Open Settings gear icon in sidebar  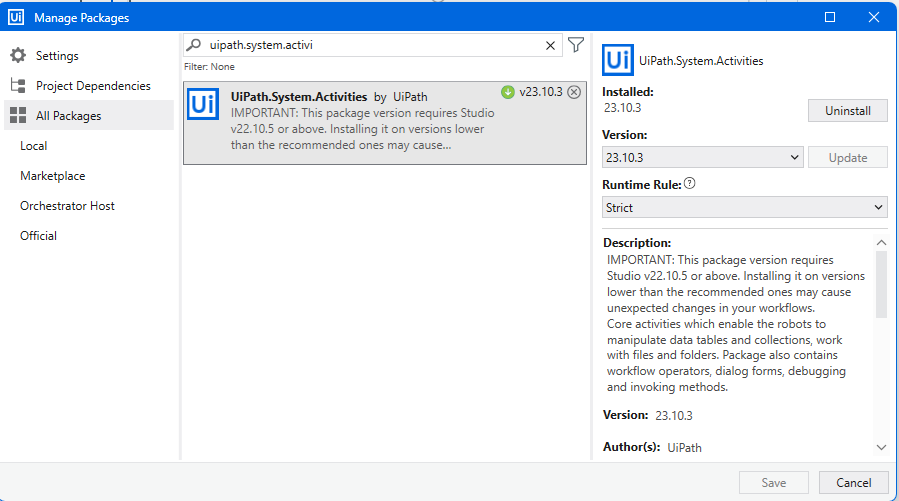pyautogui.click(x=18, y=56)
